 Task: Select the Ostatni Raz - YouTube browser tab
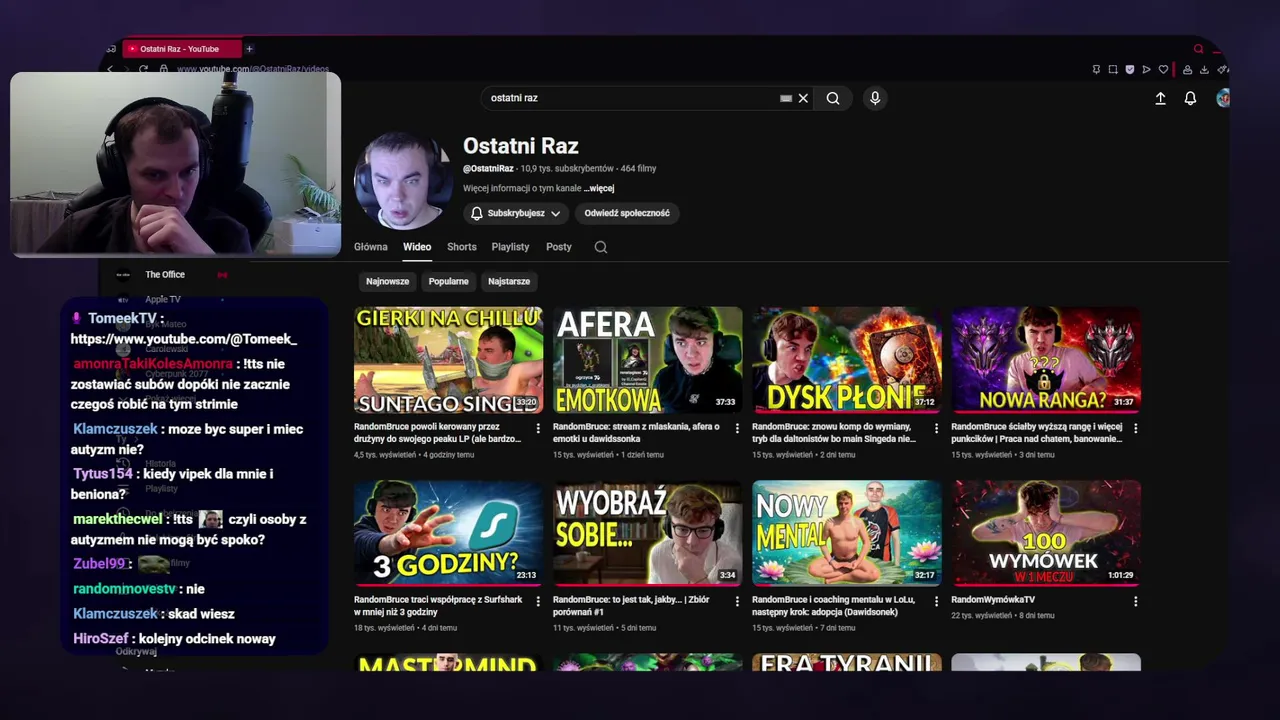tap(180, 48)
